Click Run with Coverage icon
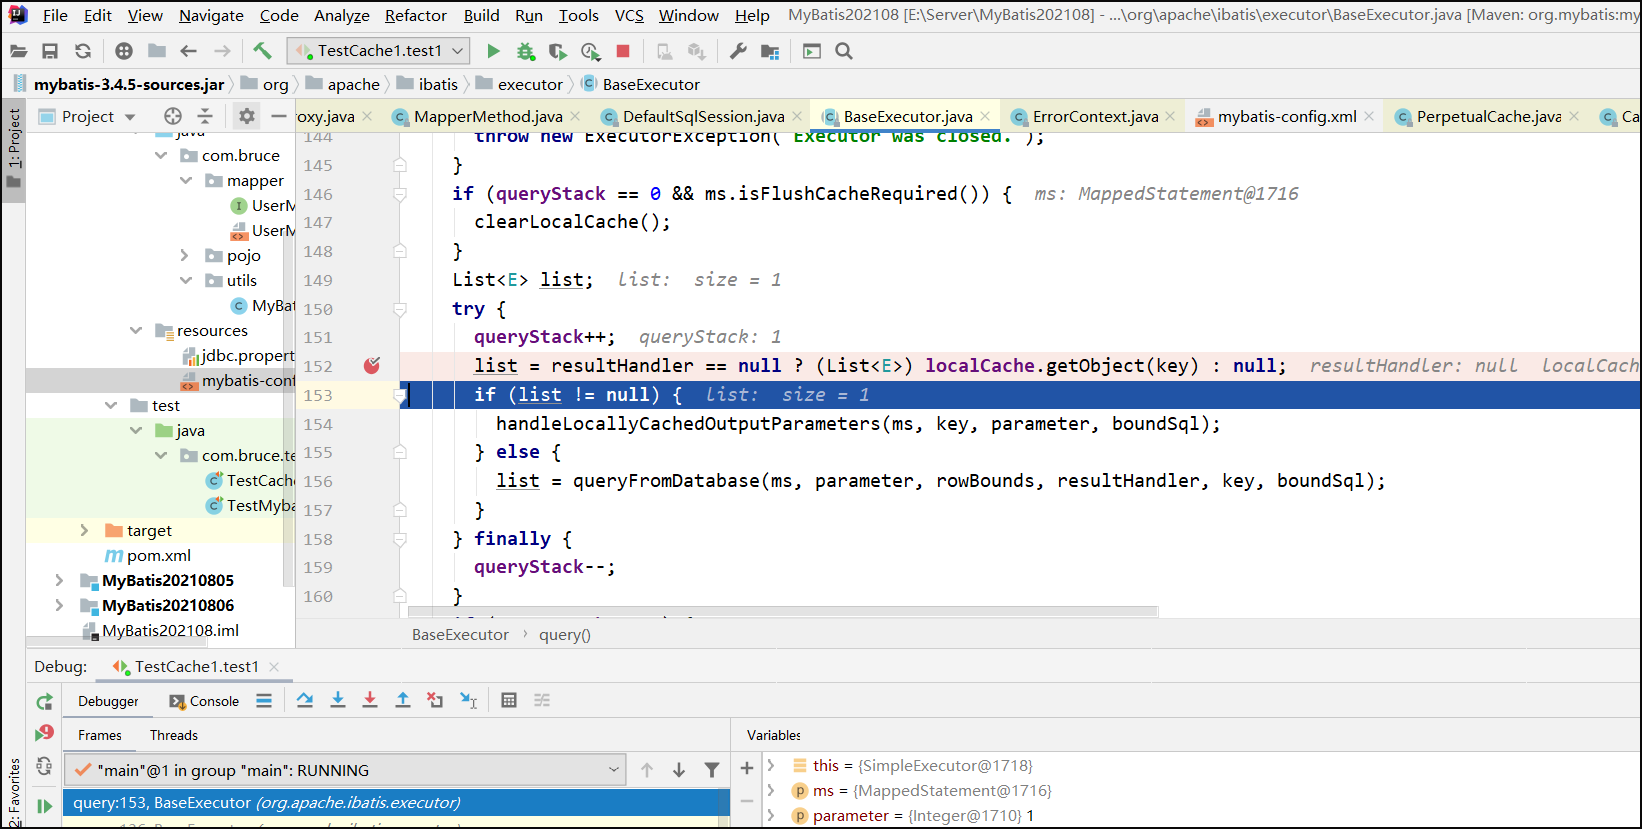 (x=558, y=51)
